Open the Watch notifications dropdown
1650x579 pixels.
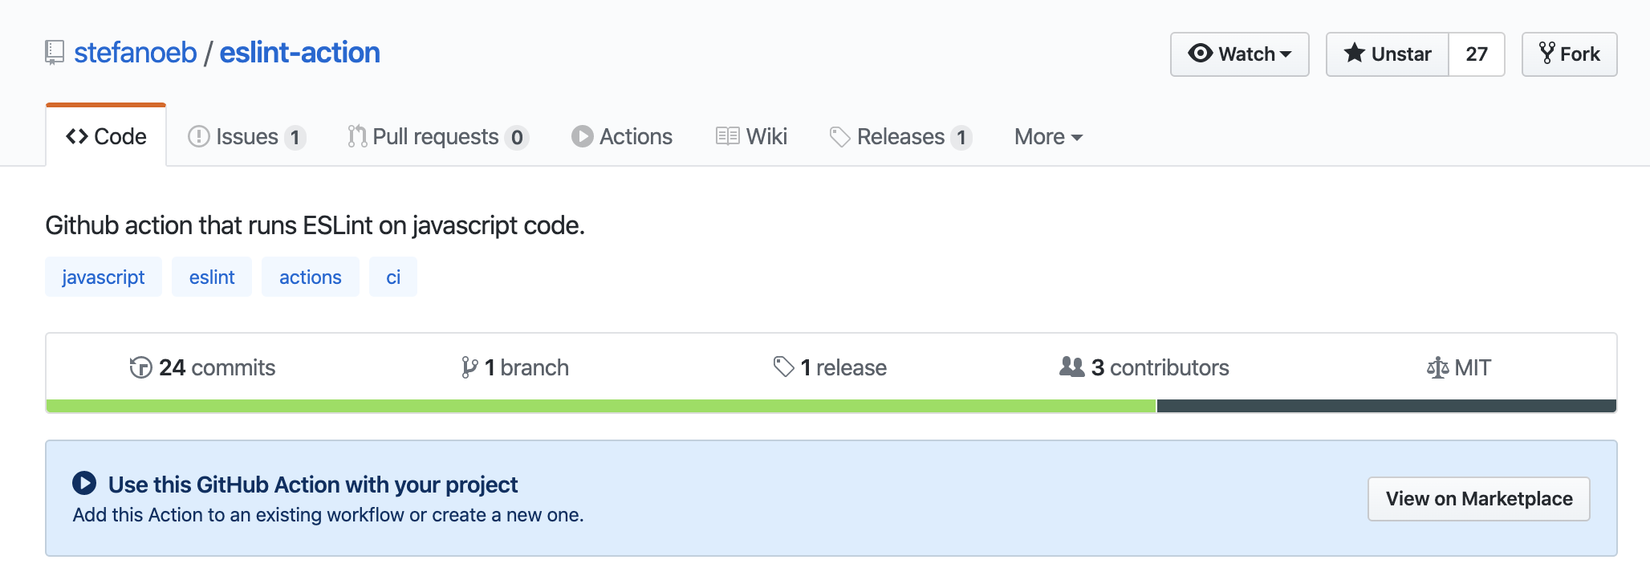click(1239, 54)
